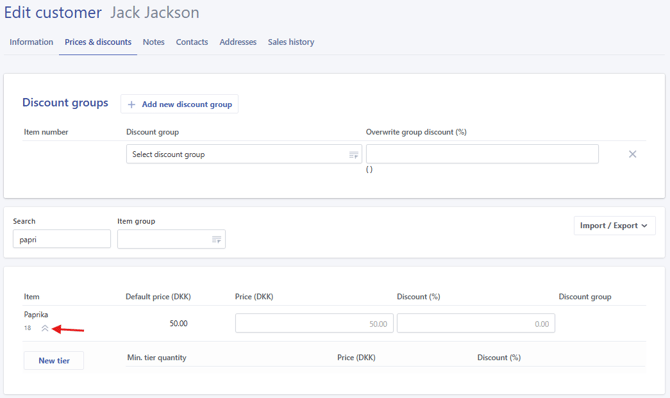Click the Paprika Price (DKK) input field
This screenshot has width=670, height=398.
[314, 323]
